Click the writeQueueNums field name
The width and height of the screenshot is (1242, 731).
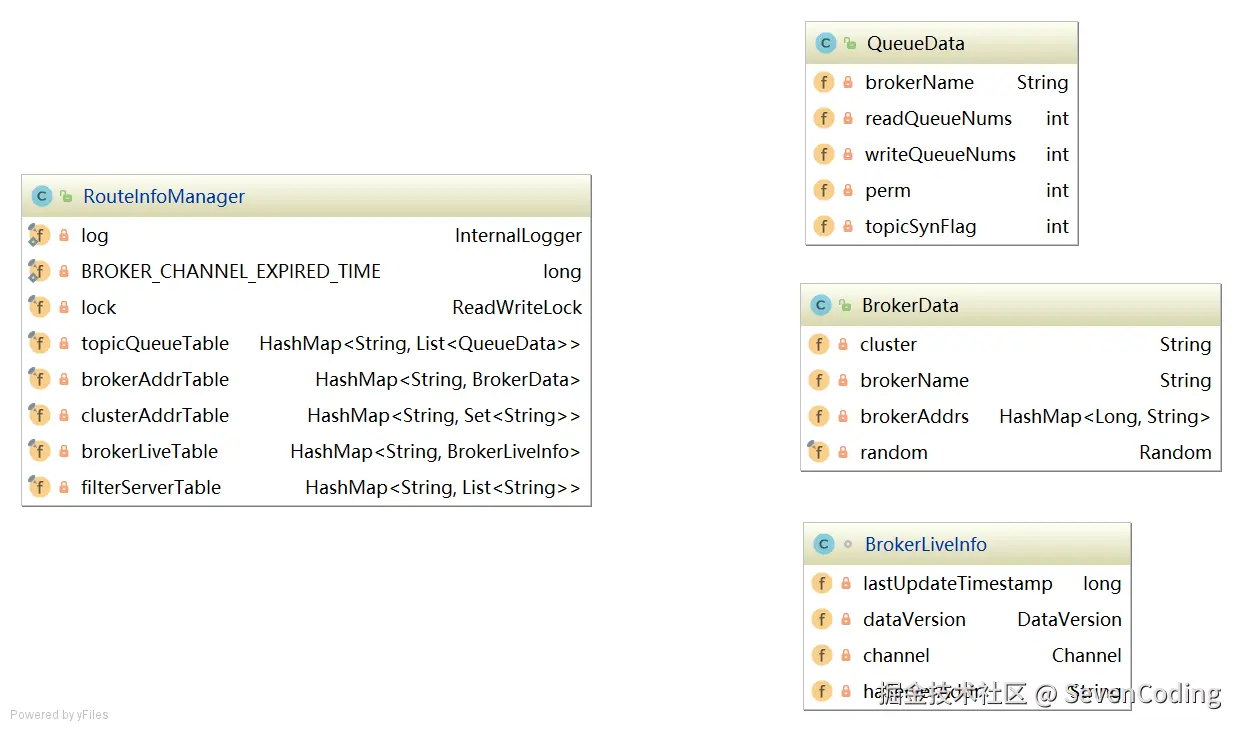(x=941, y=154)
